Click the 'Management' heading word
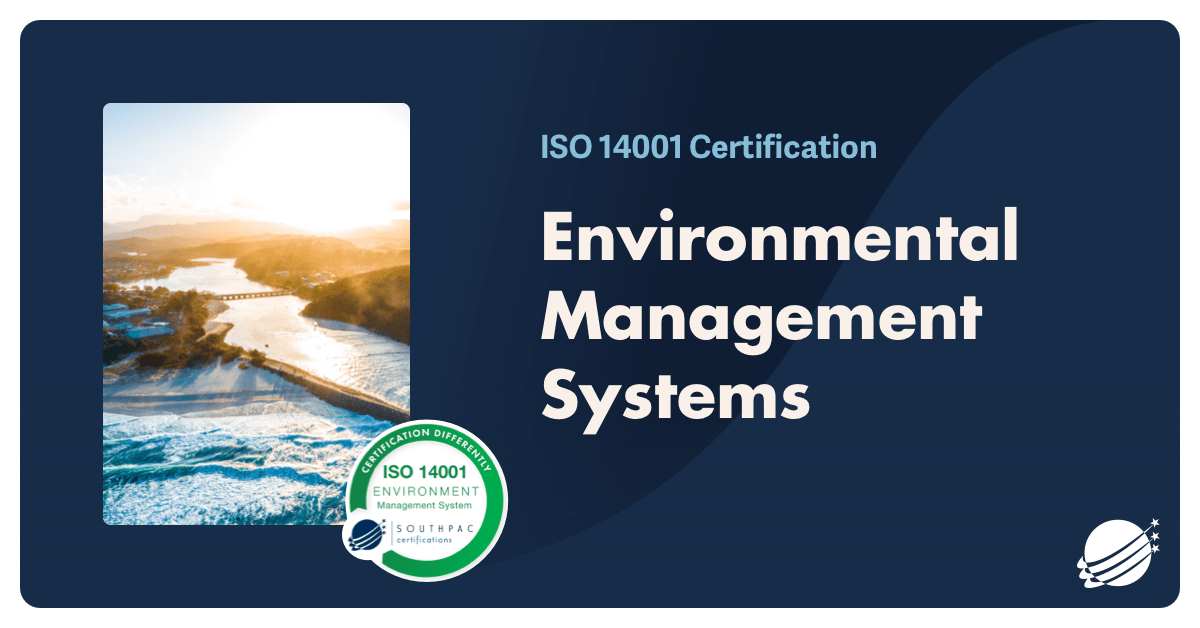The height and width of the screenshot is (628, 1200). pos(762,318)
